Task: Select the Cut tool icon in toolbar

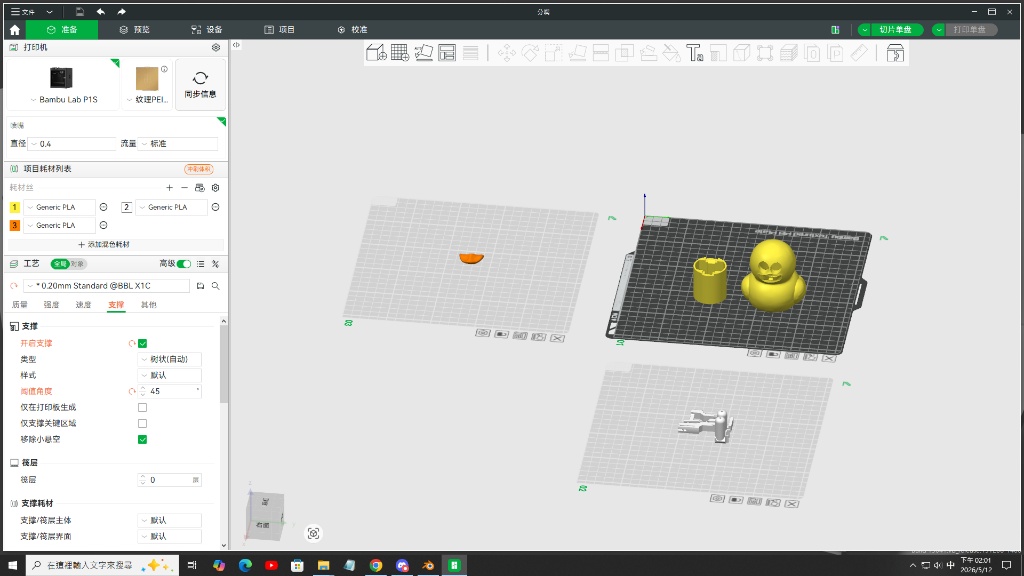Action: (601, 53)
